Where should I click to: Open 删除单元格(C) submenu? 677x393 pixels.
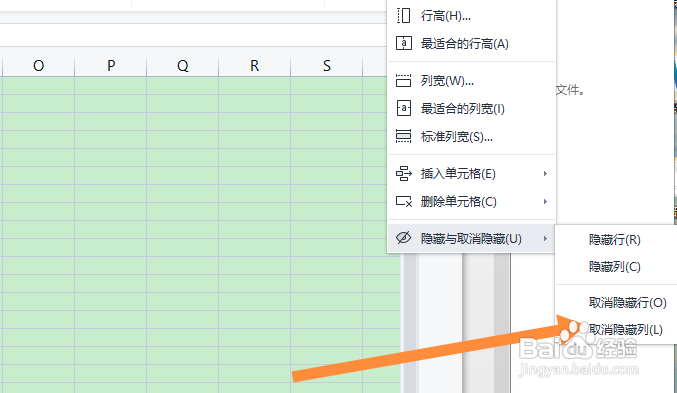coord(471,201)
